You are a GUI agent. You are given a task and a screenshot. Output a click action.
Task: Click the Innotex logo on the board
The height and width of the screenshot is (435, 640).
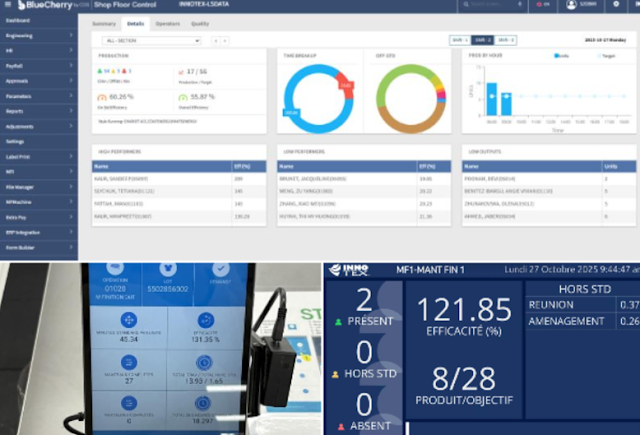point(349,270)
